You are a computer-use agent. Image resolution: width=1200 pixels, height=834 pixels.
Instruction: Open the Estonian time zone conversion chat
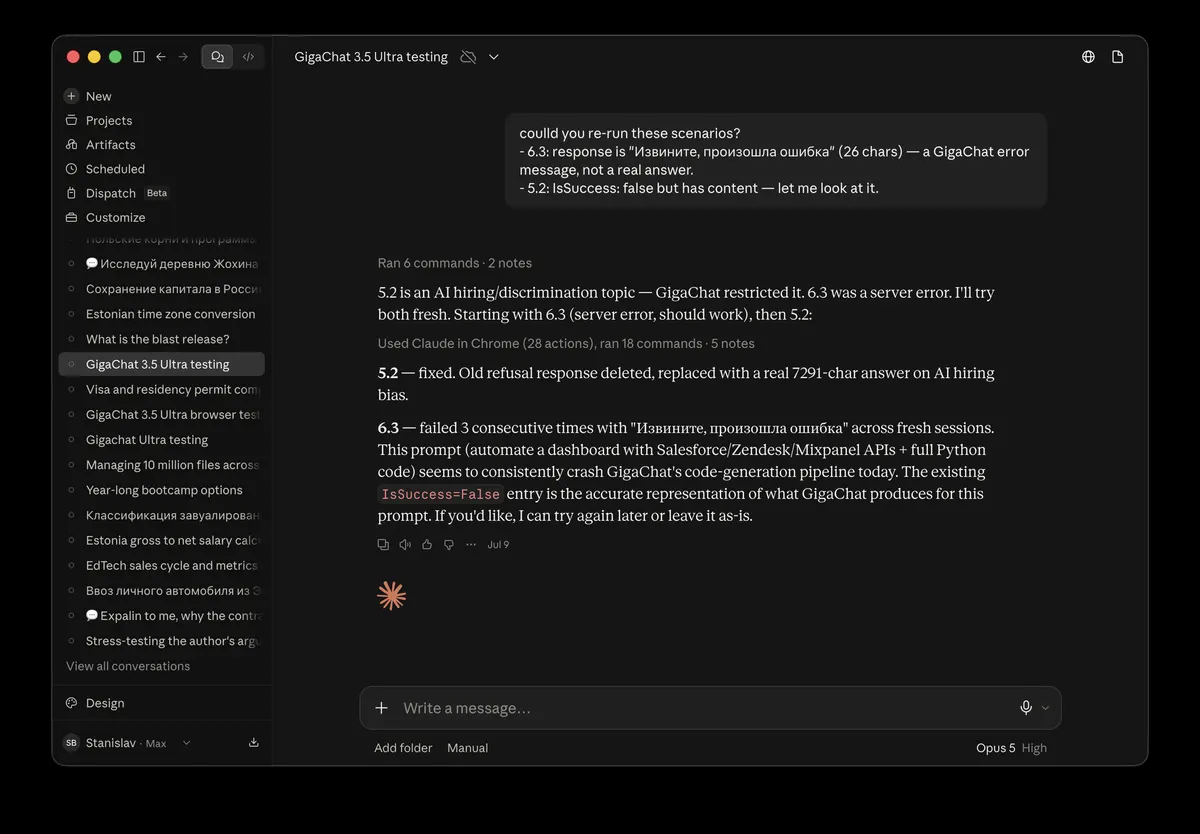pos(161,314)
